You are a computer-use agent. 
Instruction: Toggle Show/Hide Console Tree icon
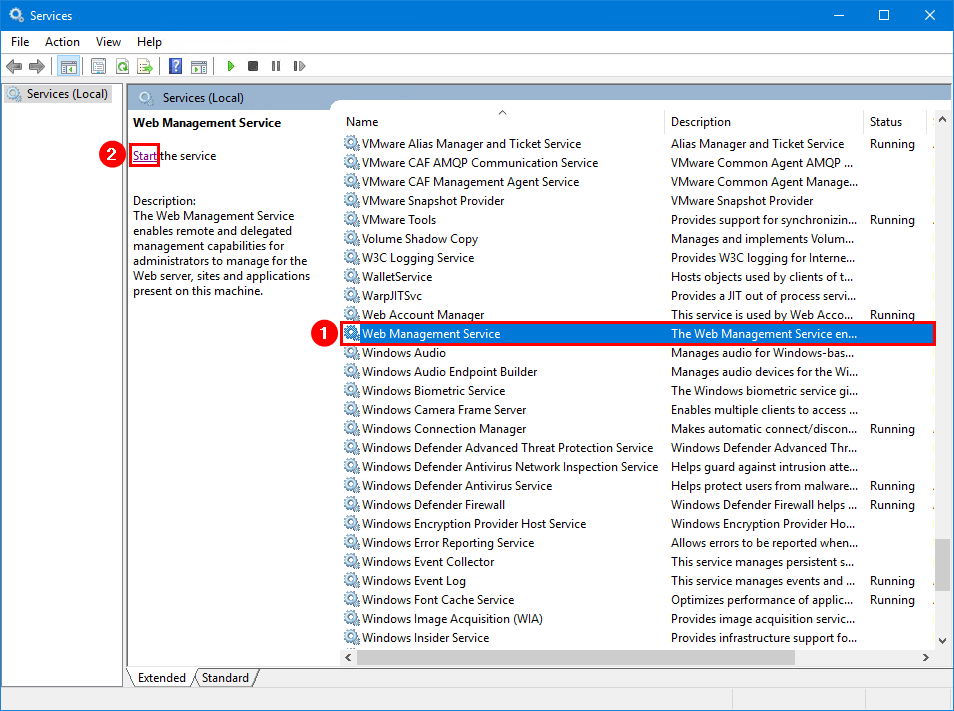point(69,66)
